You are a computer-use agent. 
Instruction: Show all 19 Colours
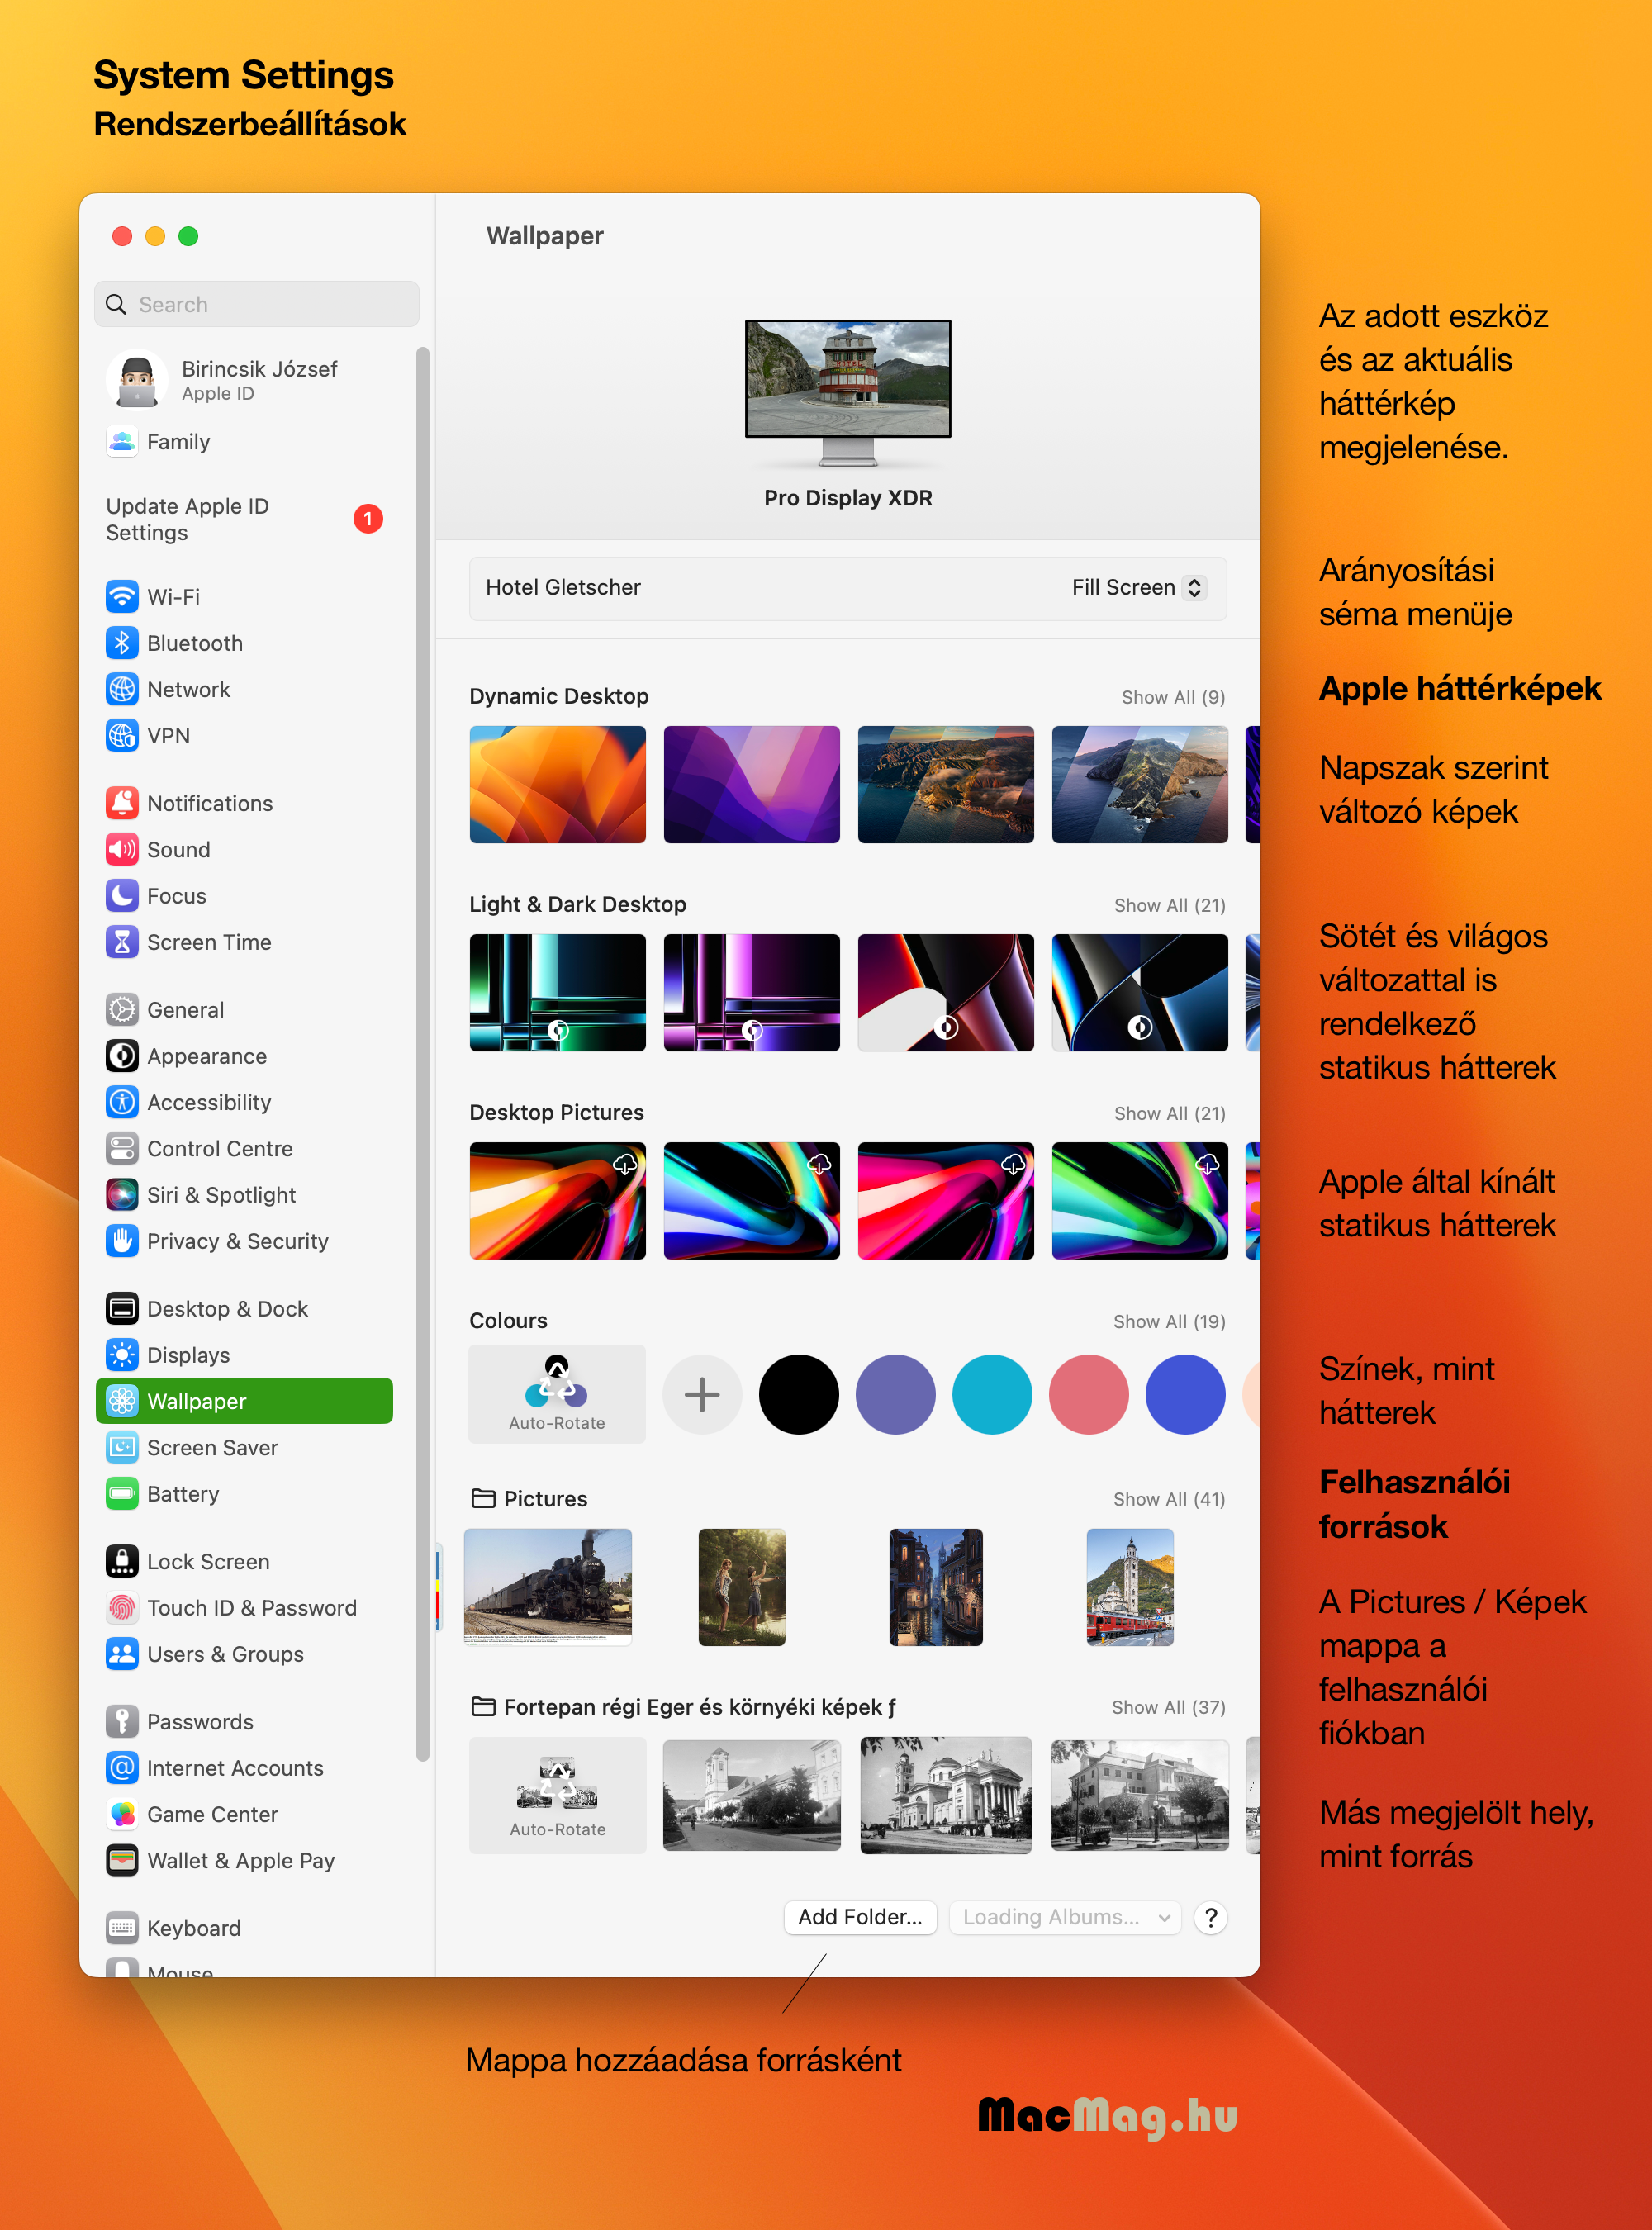1169,1321
